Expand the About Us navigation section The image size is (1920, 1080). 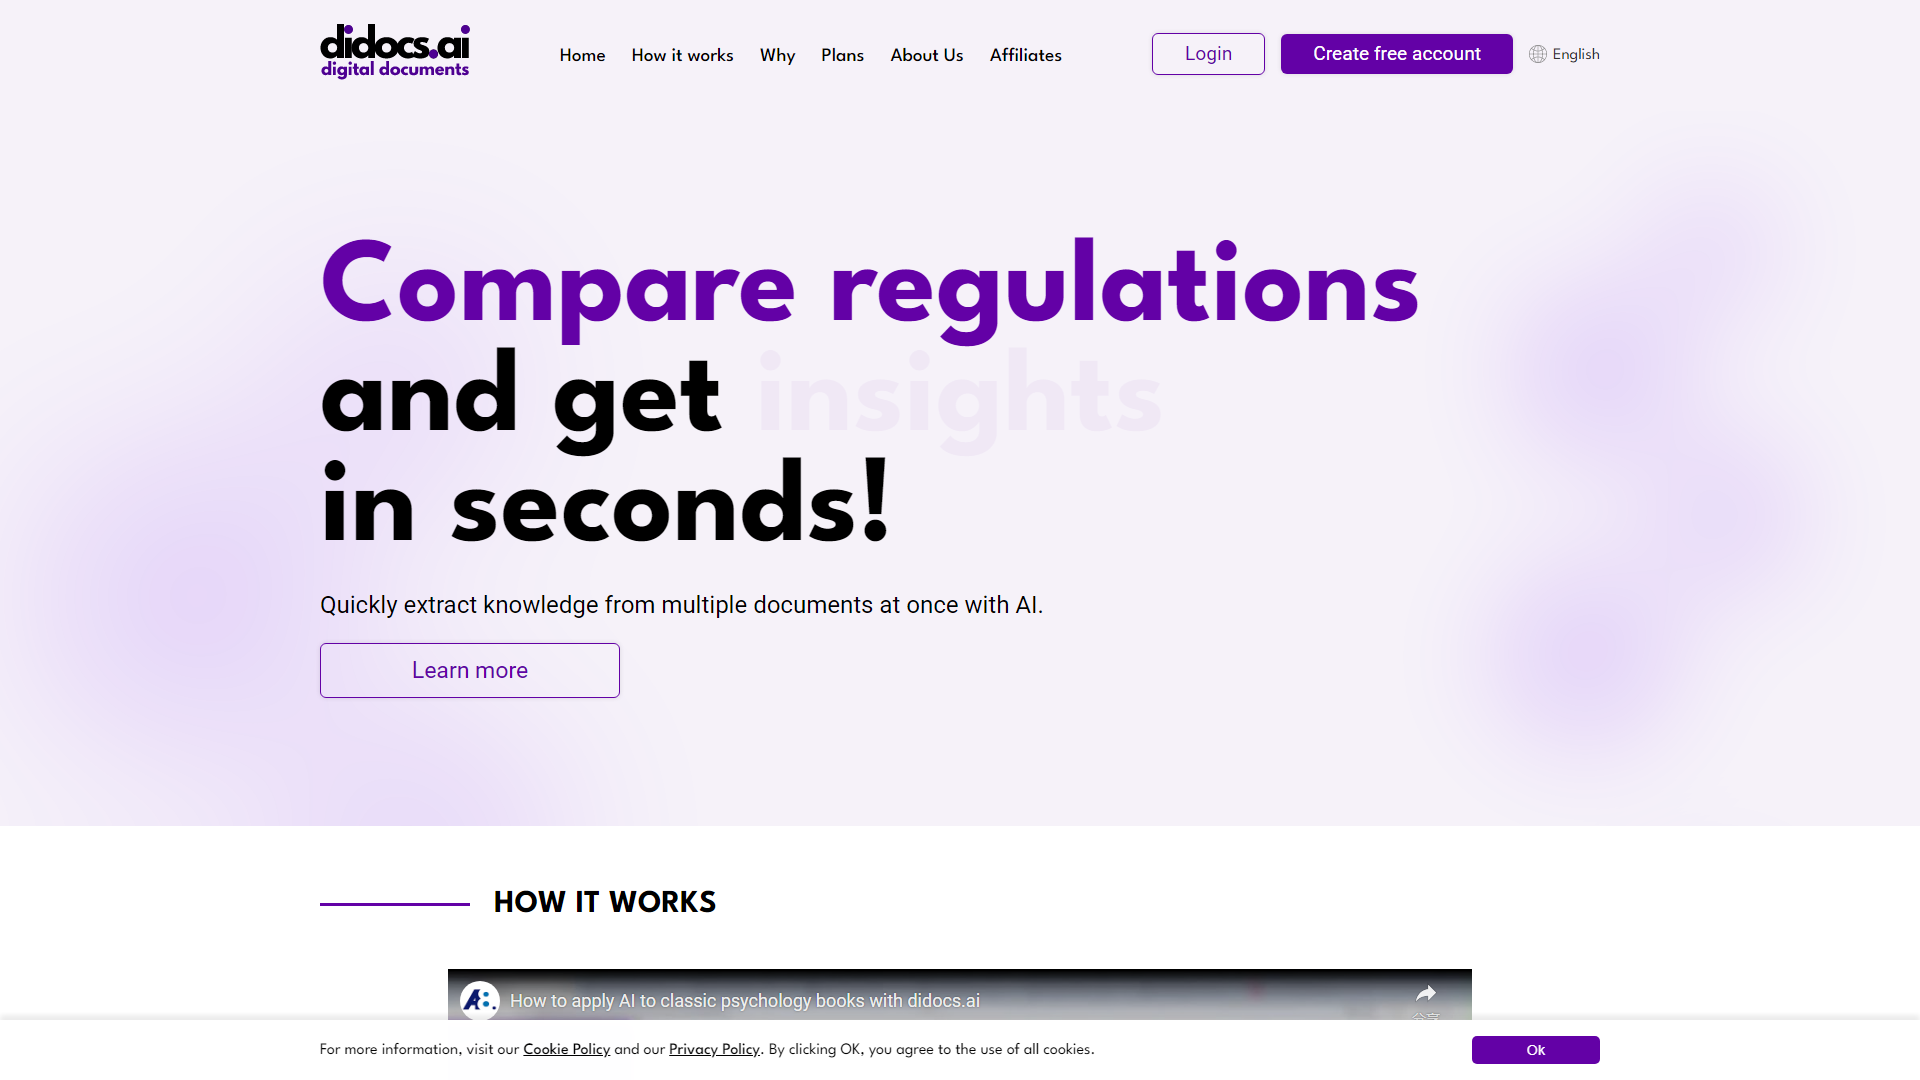tap(927, 54)
